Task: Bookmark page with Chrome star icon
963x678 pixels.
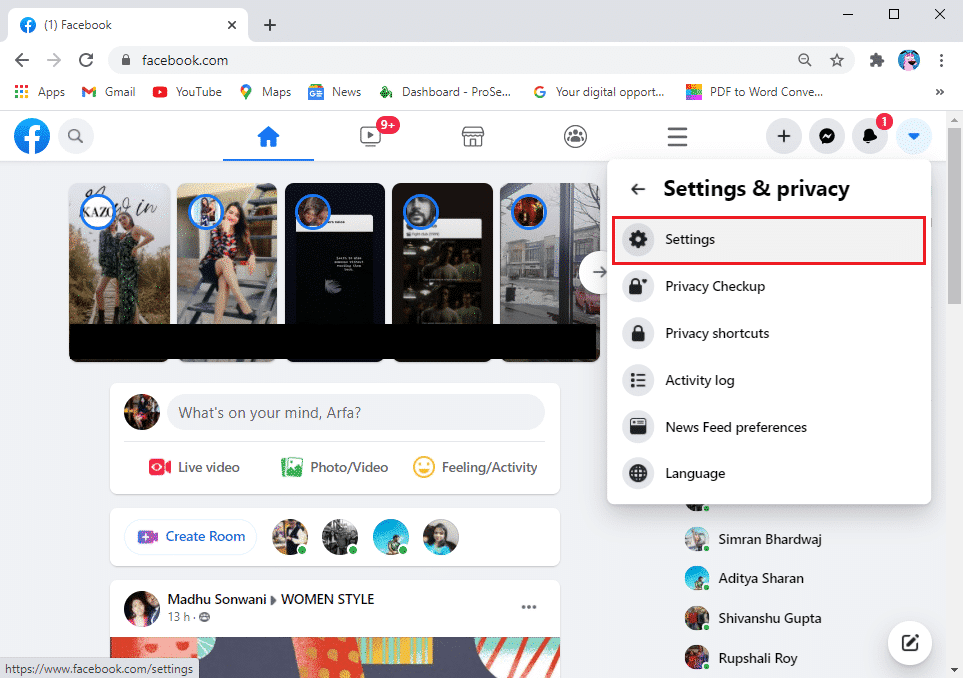Action: point(837,60)
